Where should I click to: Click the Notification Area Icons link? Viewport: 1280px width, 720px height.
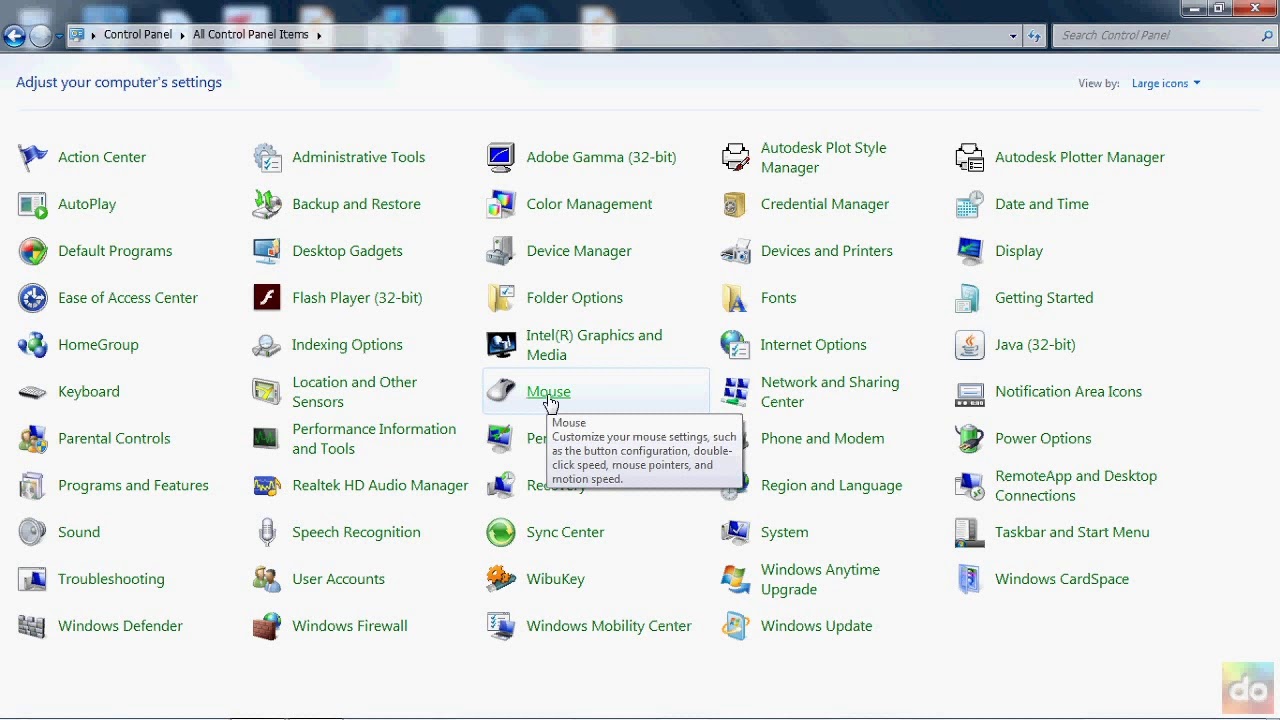[x=1068, y=392]
